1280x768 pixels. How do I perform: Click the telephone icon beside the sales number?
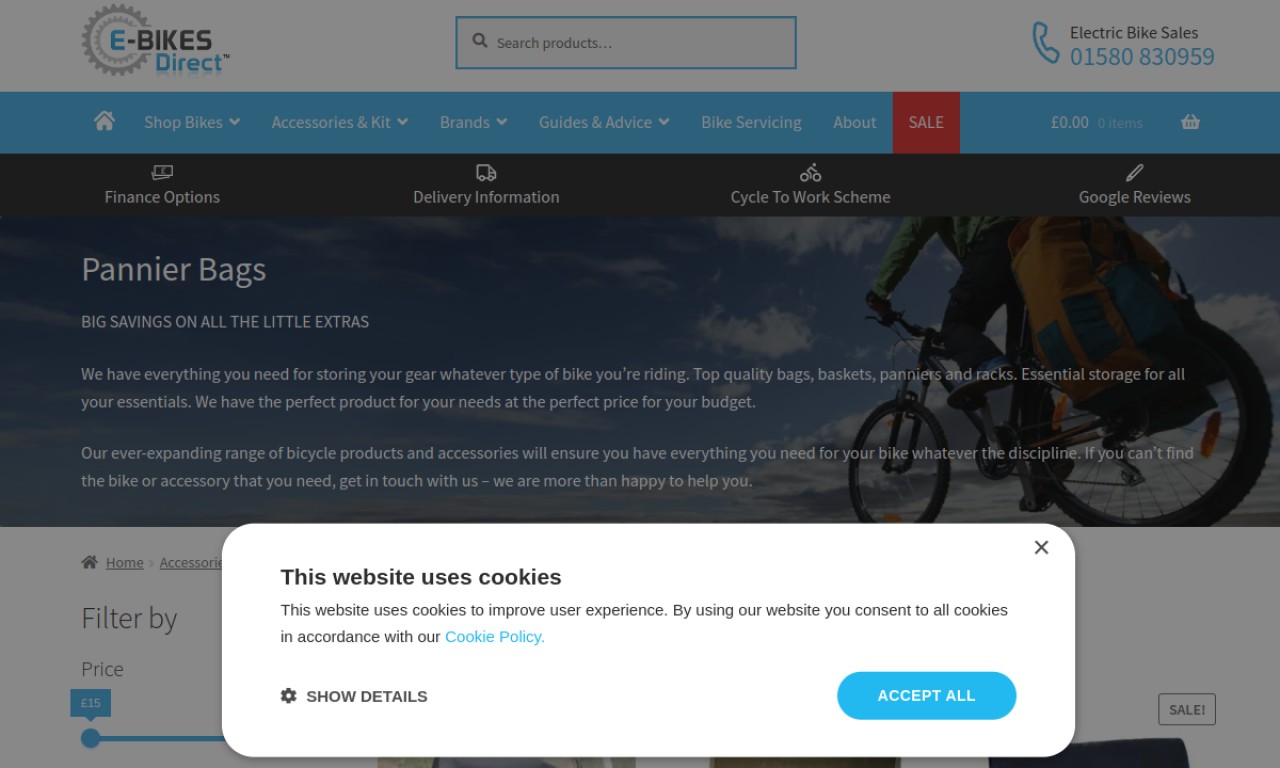pos(1045,43)
